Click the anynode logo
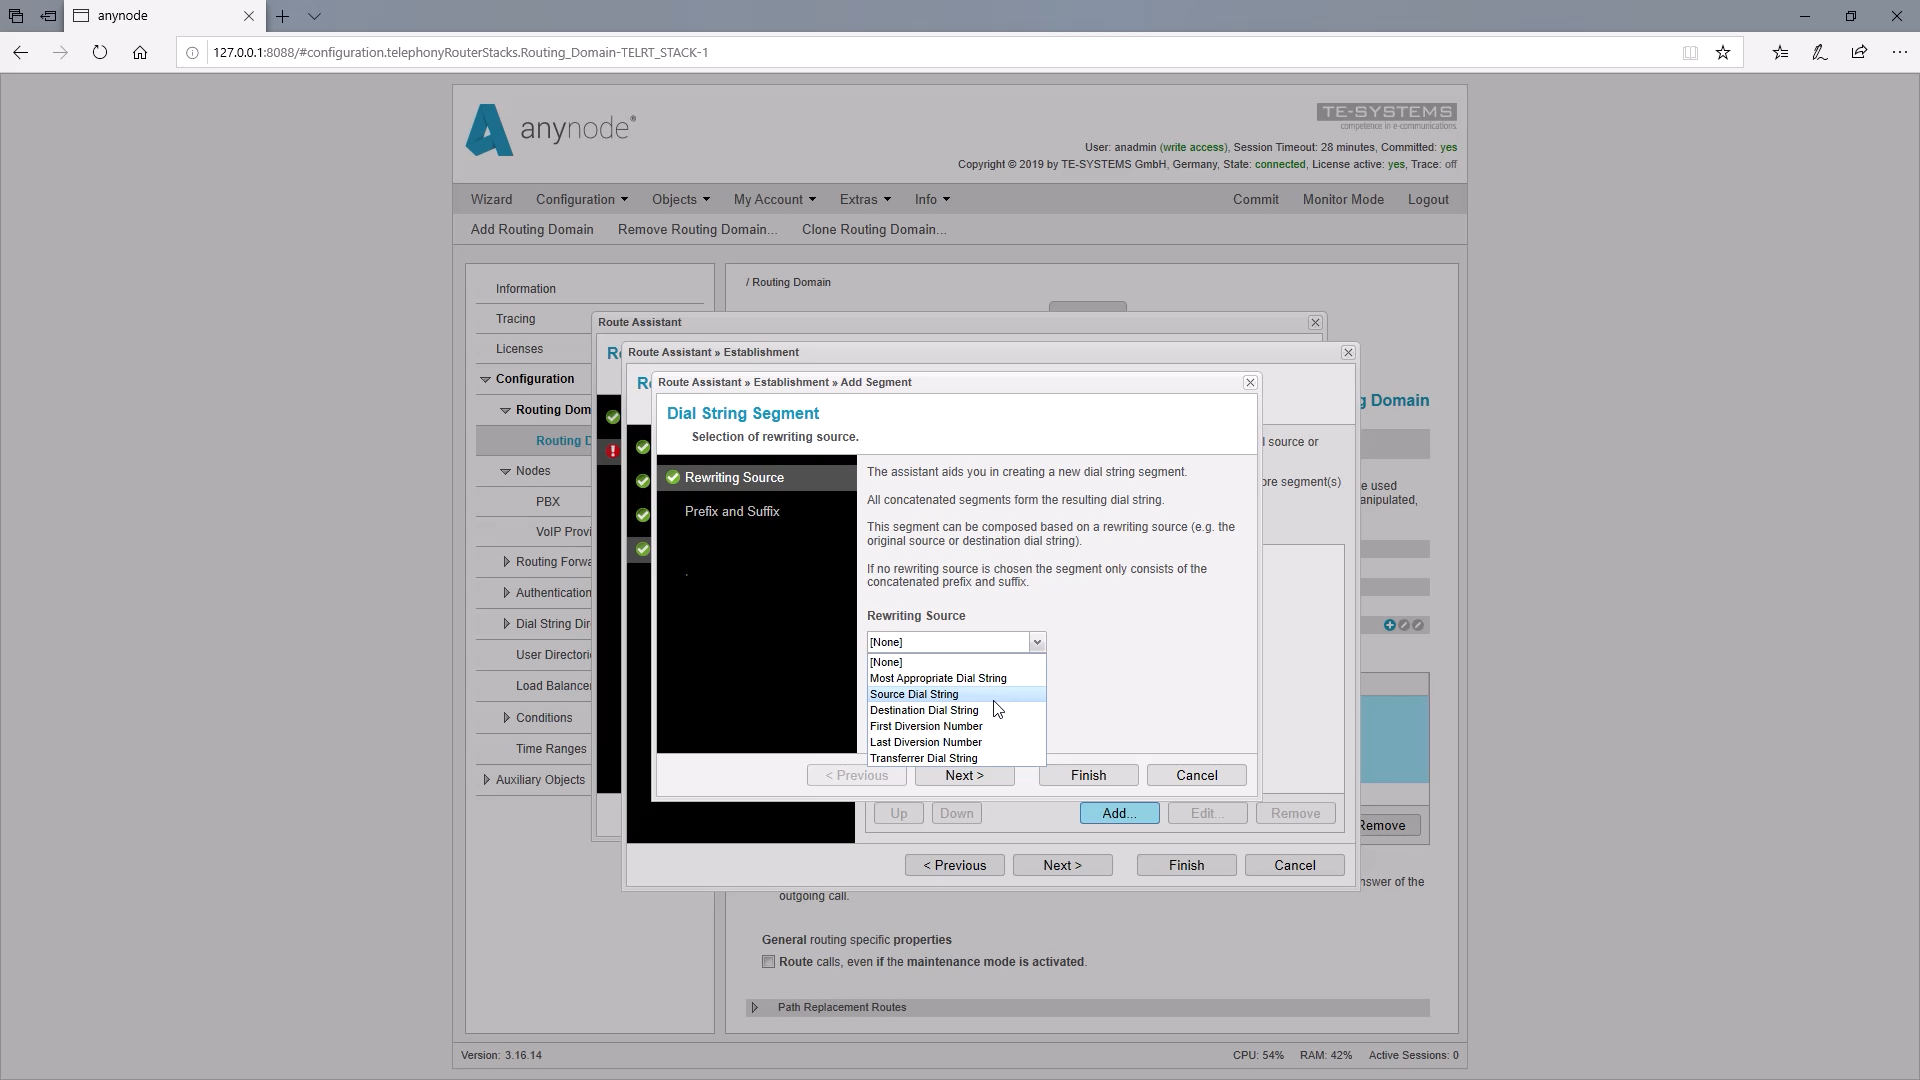This screenshot has width=1920, height=1080. (x=551, y=130)
